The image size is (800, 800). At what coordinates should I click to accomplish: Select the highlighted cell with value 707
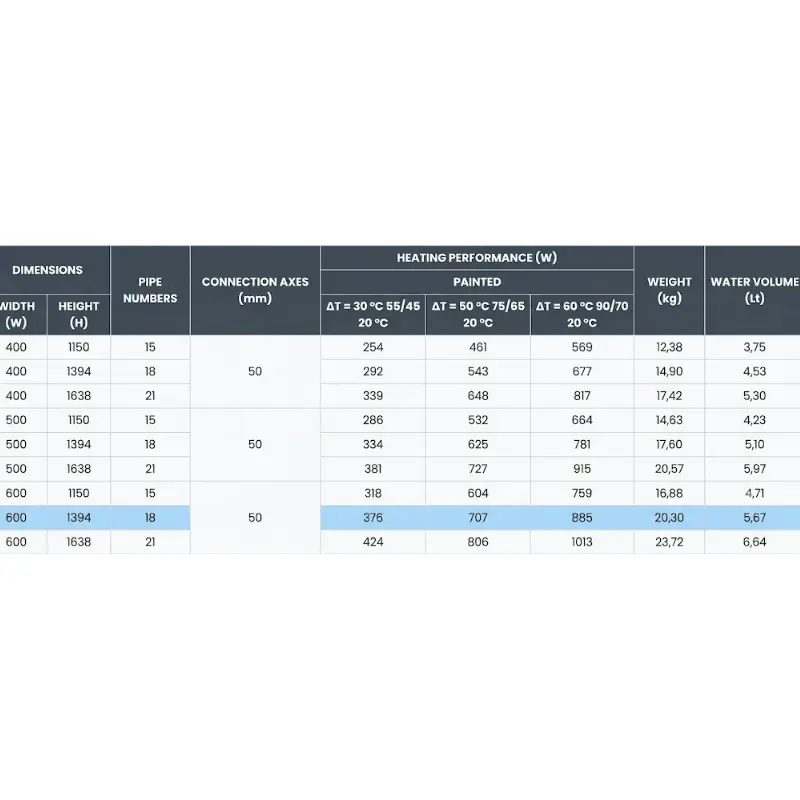478,518
